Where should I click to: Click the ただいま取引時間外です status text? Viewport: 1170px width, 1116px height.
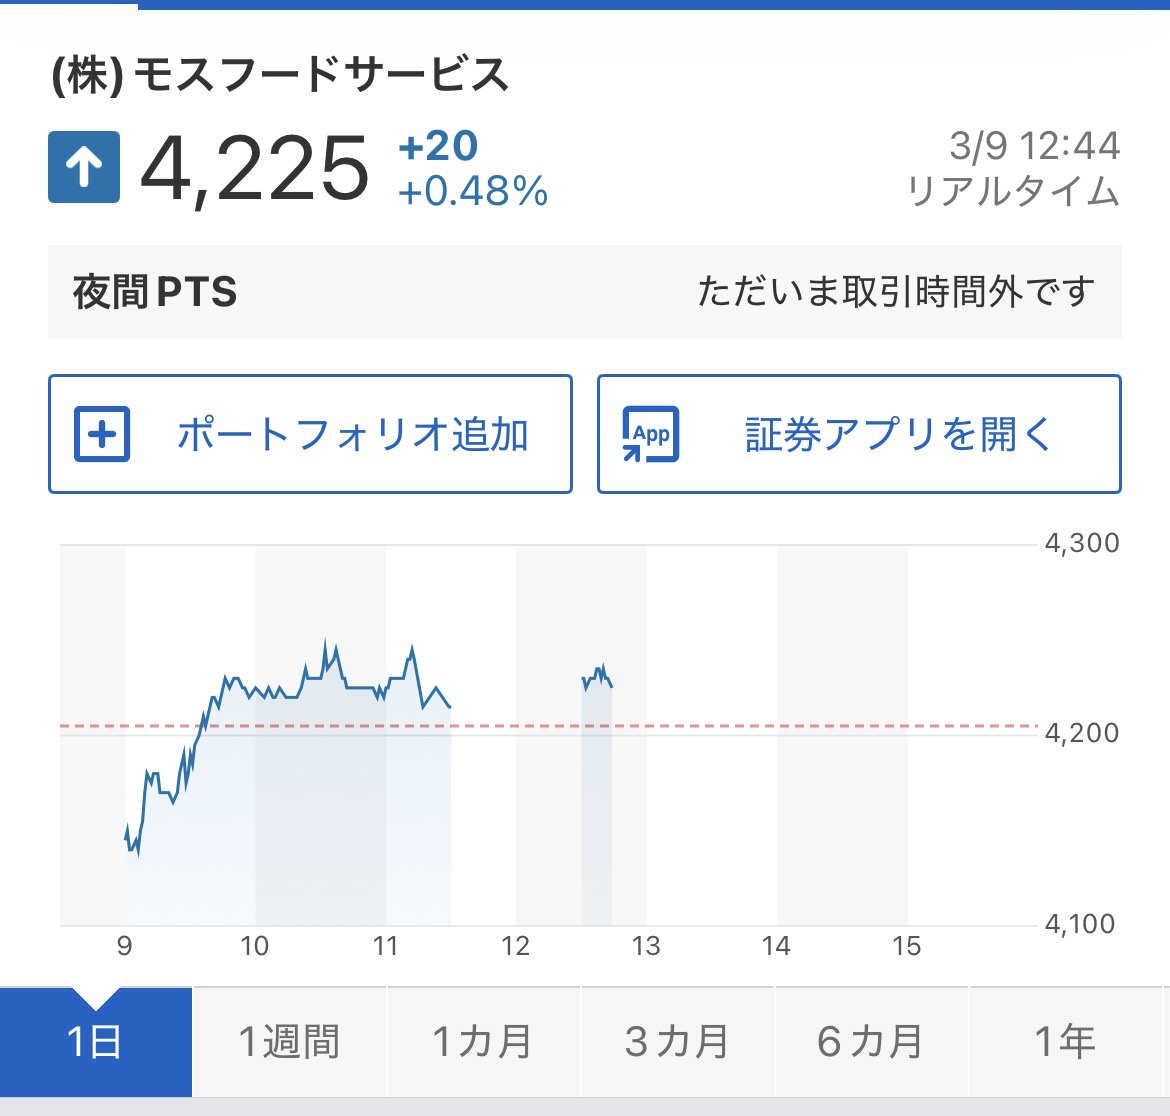(895, 292)
